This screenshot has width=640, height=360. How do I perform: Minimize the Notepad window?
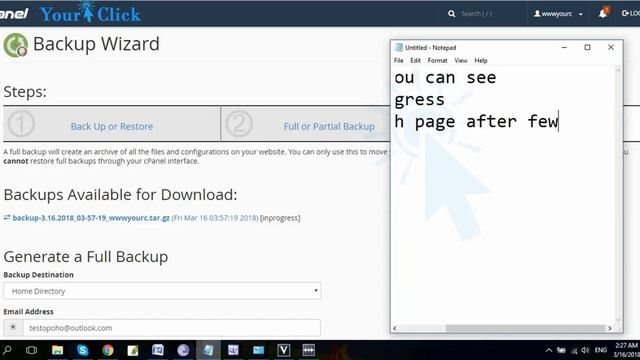[x=564, y=47]
